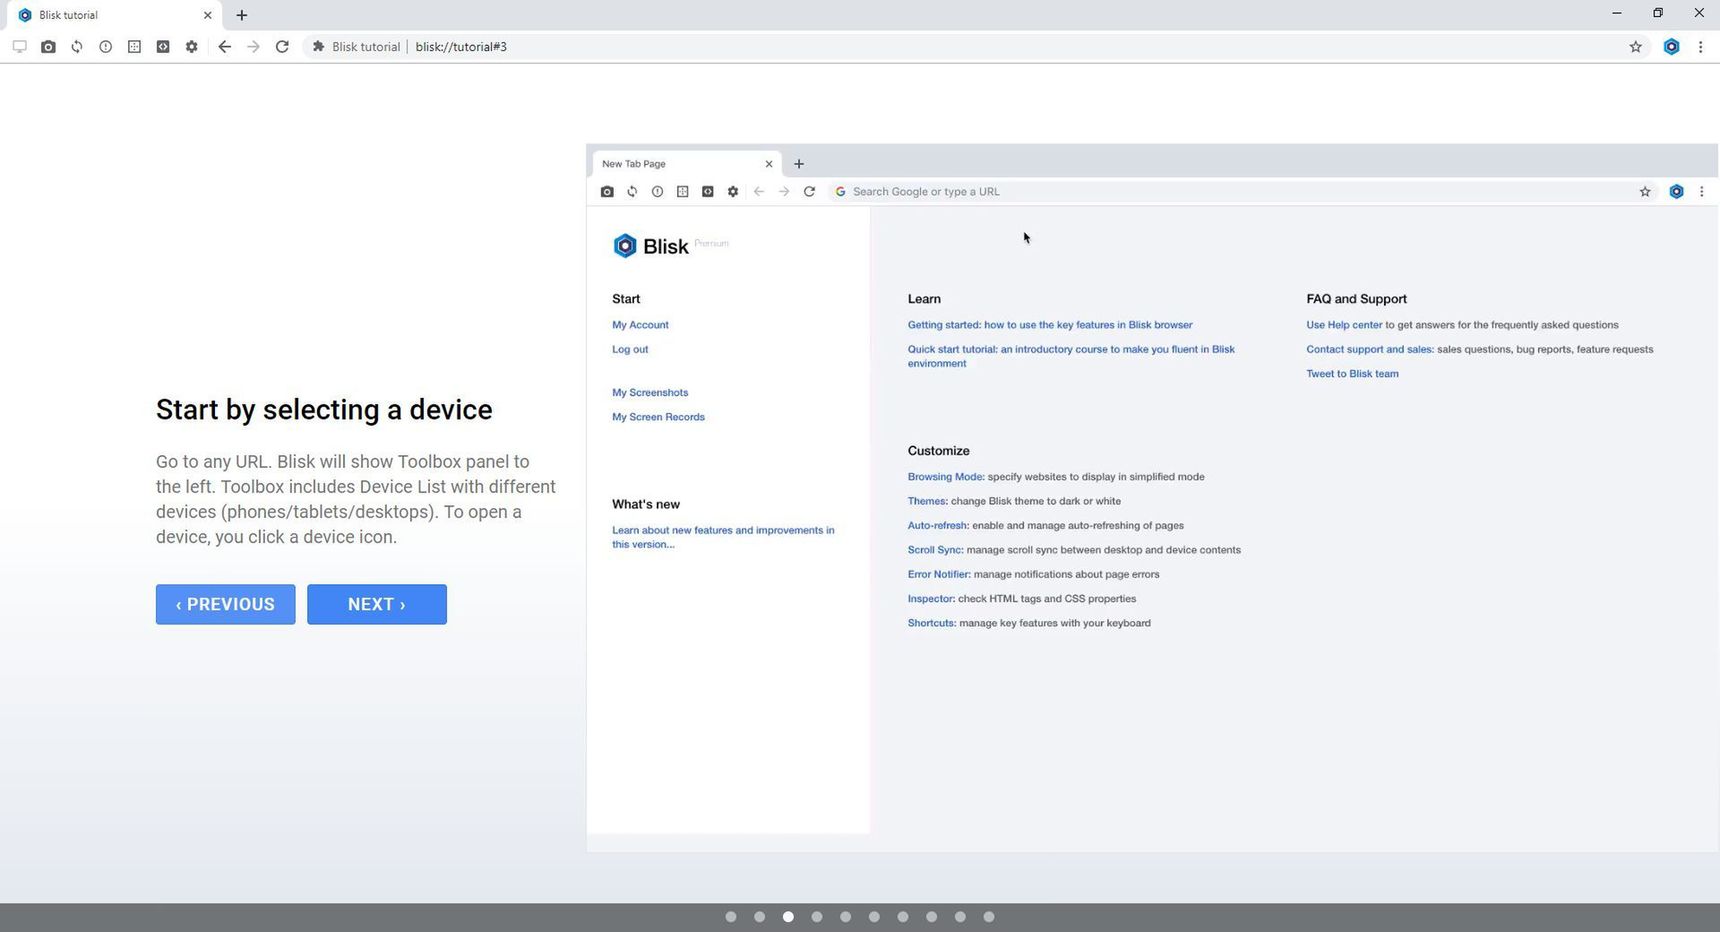The image size is (1720, 932).
Task: Bookmark this page with main star icon
Action: 1636,47
